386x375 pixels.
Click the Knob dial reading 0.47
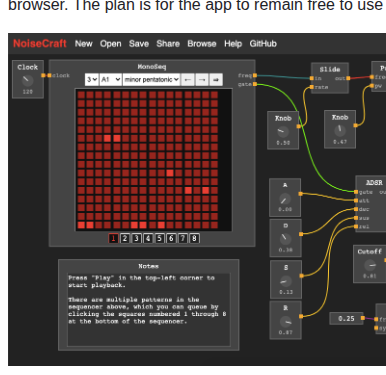(340, 130)
